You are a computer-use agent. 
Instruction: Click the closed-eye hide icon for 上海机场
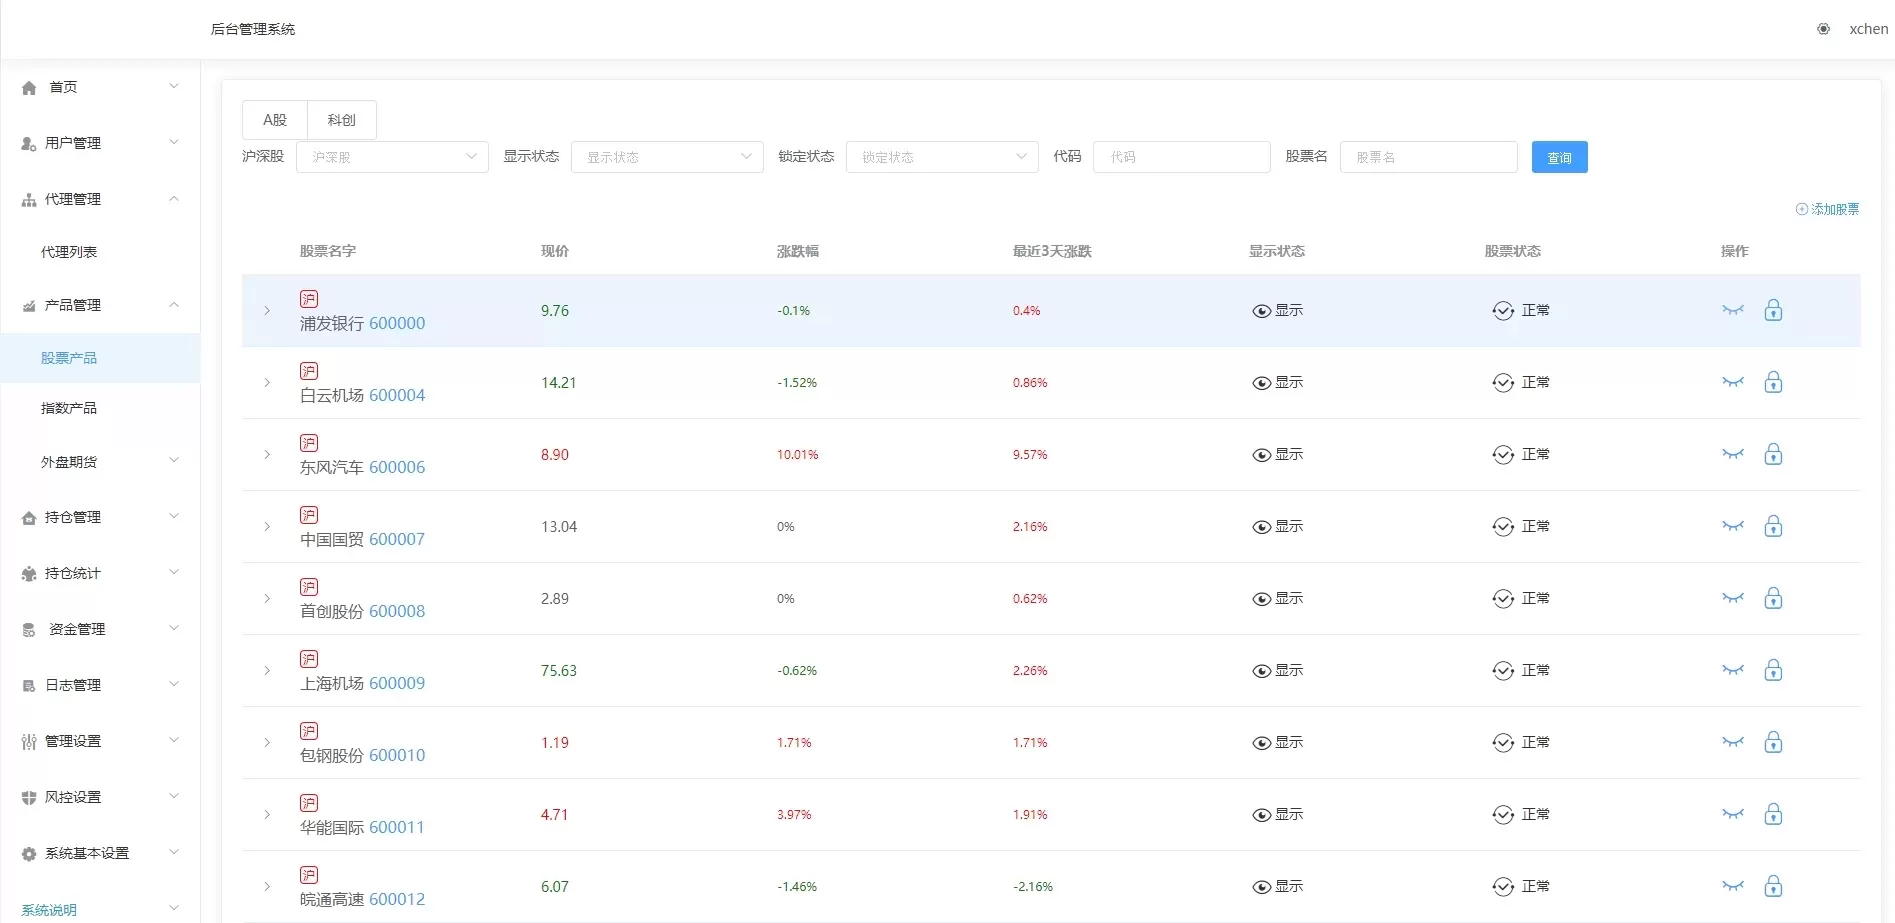point(1733,670)
